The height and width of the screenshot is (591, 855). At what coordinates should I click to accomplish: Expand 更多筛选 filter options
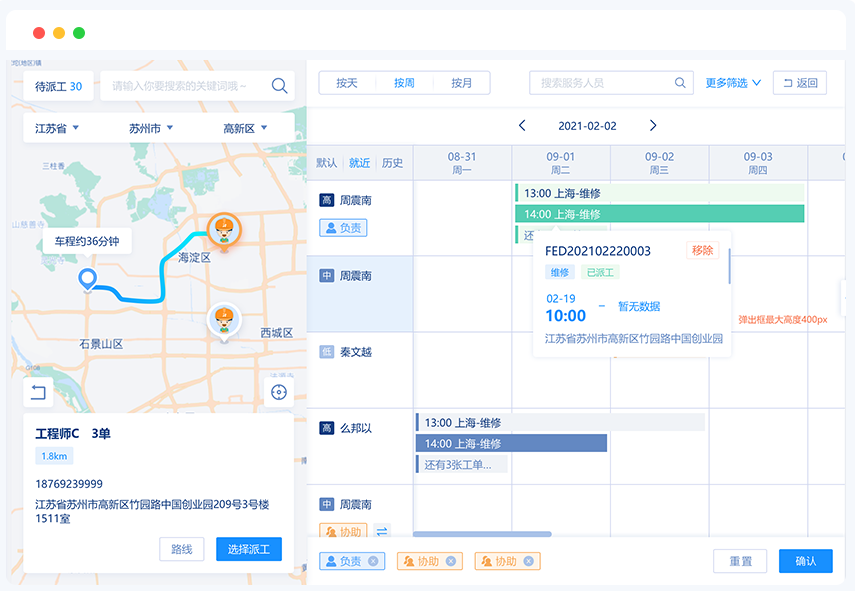[x=733, y=83]
